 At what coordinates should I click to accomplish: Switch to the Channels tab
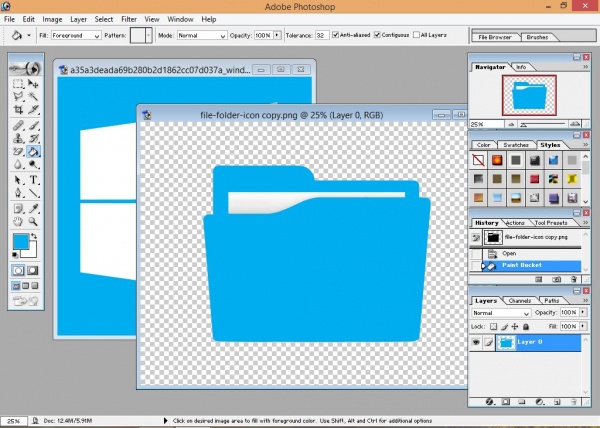[520, 300]
